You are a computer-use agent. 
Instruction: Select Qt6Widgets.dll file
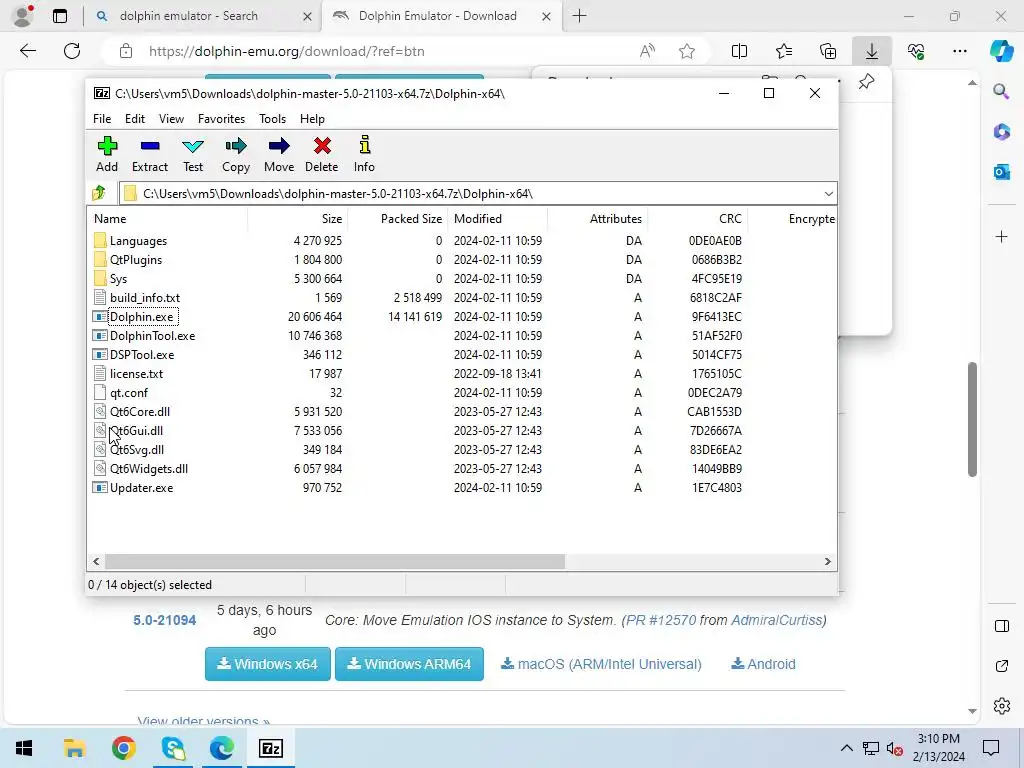(x=148, y=468)
